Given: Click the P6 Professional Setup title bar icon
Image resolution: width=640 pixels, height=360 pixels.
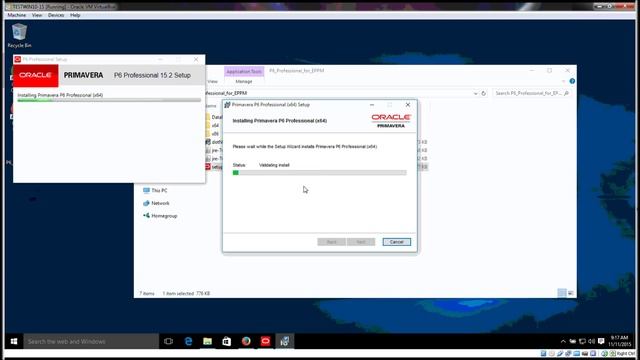Looking at the screenshot, I should (x=18, y=59).
